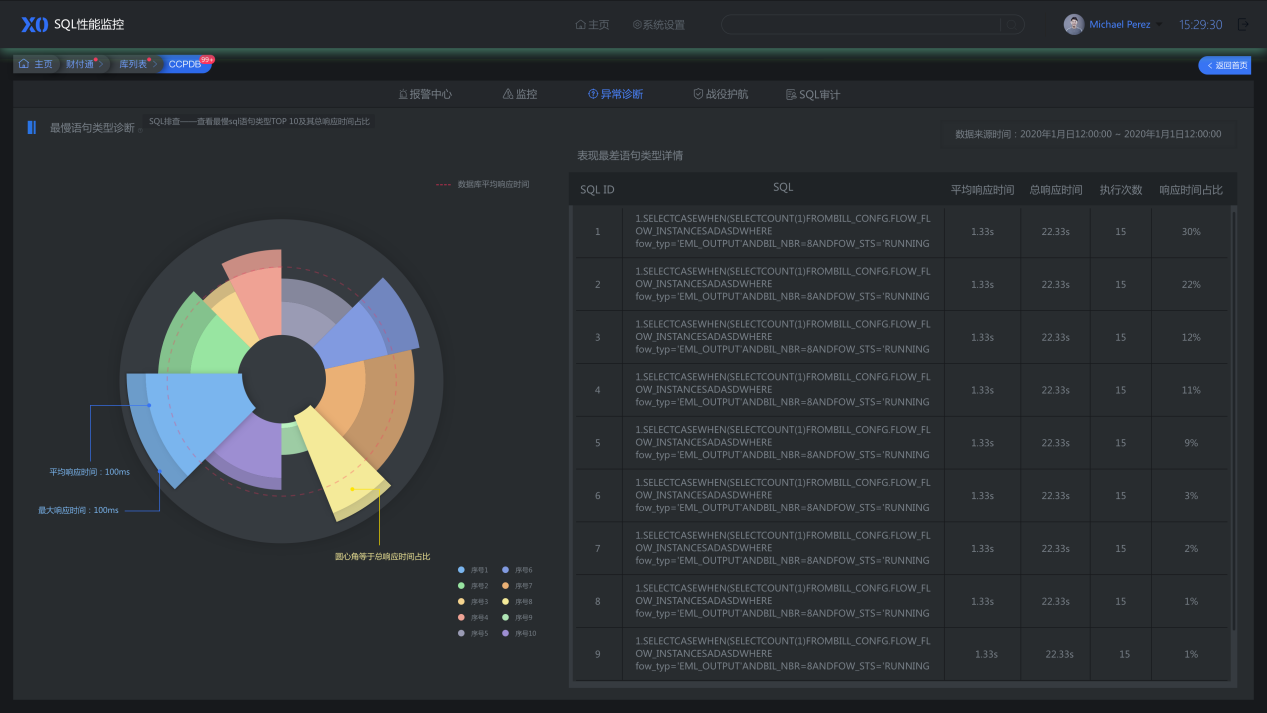Click the 主页 breadcrumb link
1267x713 pixels.
point(43,64)
